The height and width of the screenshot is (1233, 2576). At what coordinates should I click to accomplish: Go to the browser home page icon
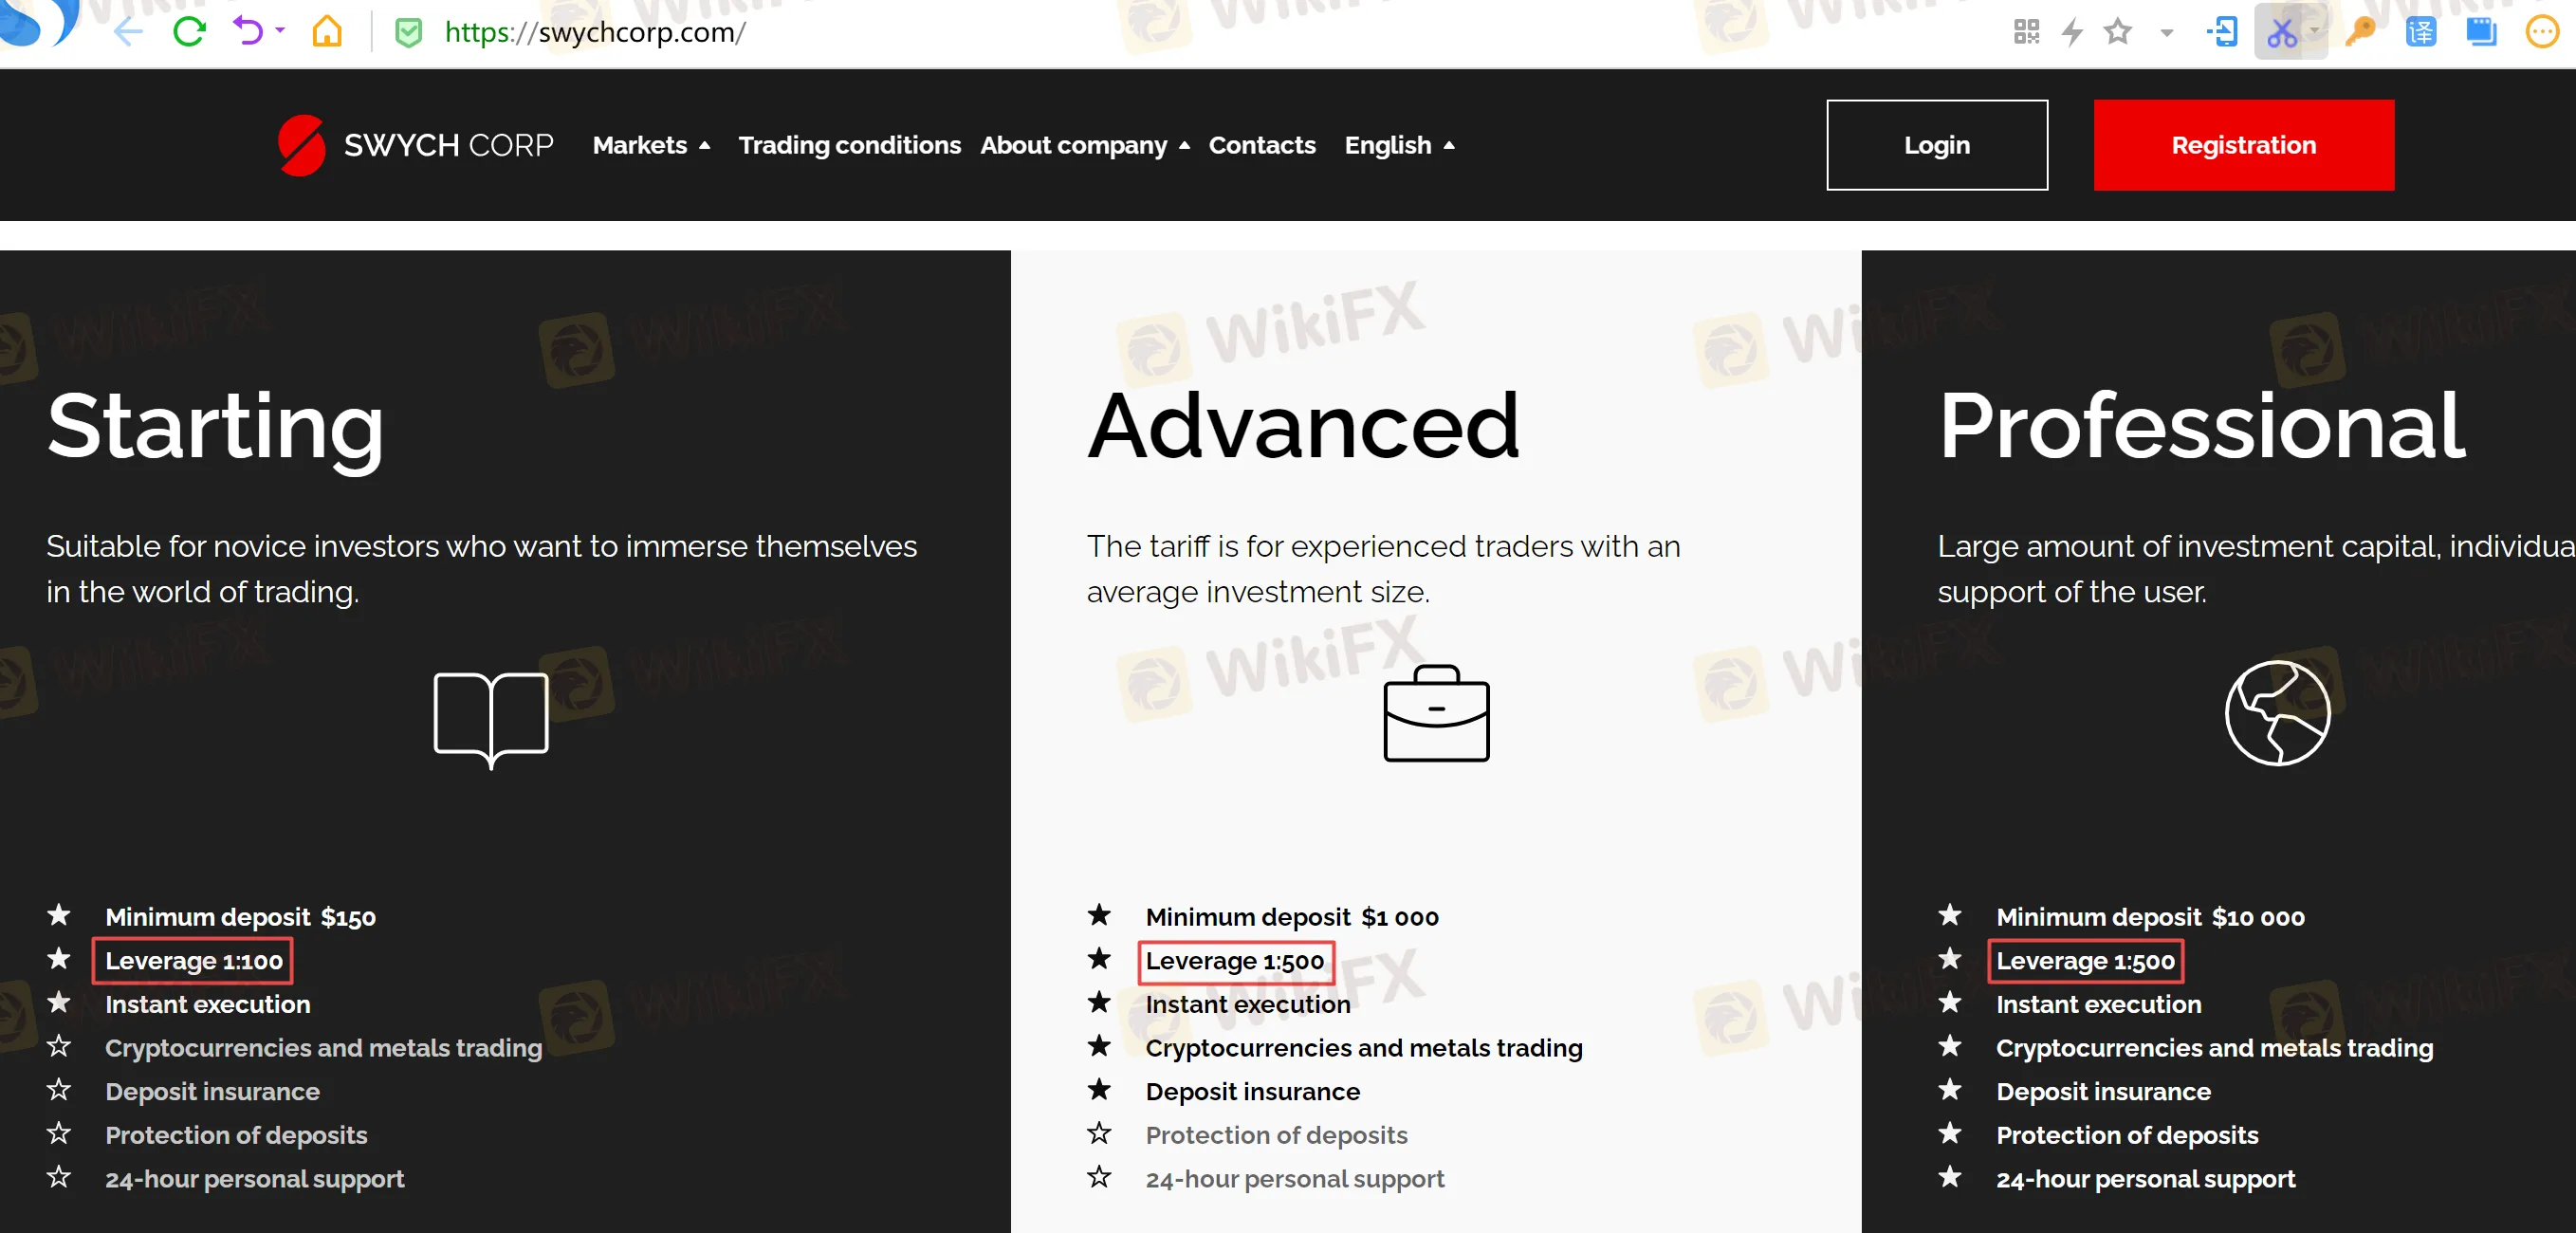[x=327, y=32]
